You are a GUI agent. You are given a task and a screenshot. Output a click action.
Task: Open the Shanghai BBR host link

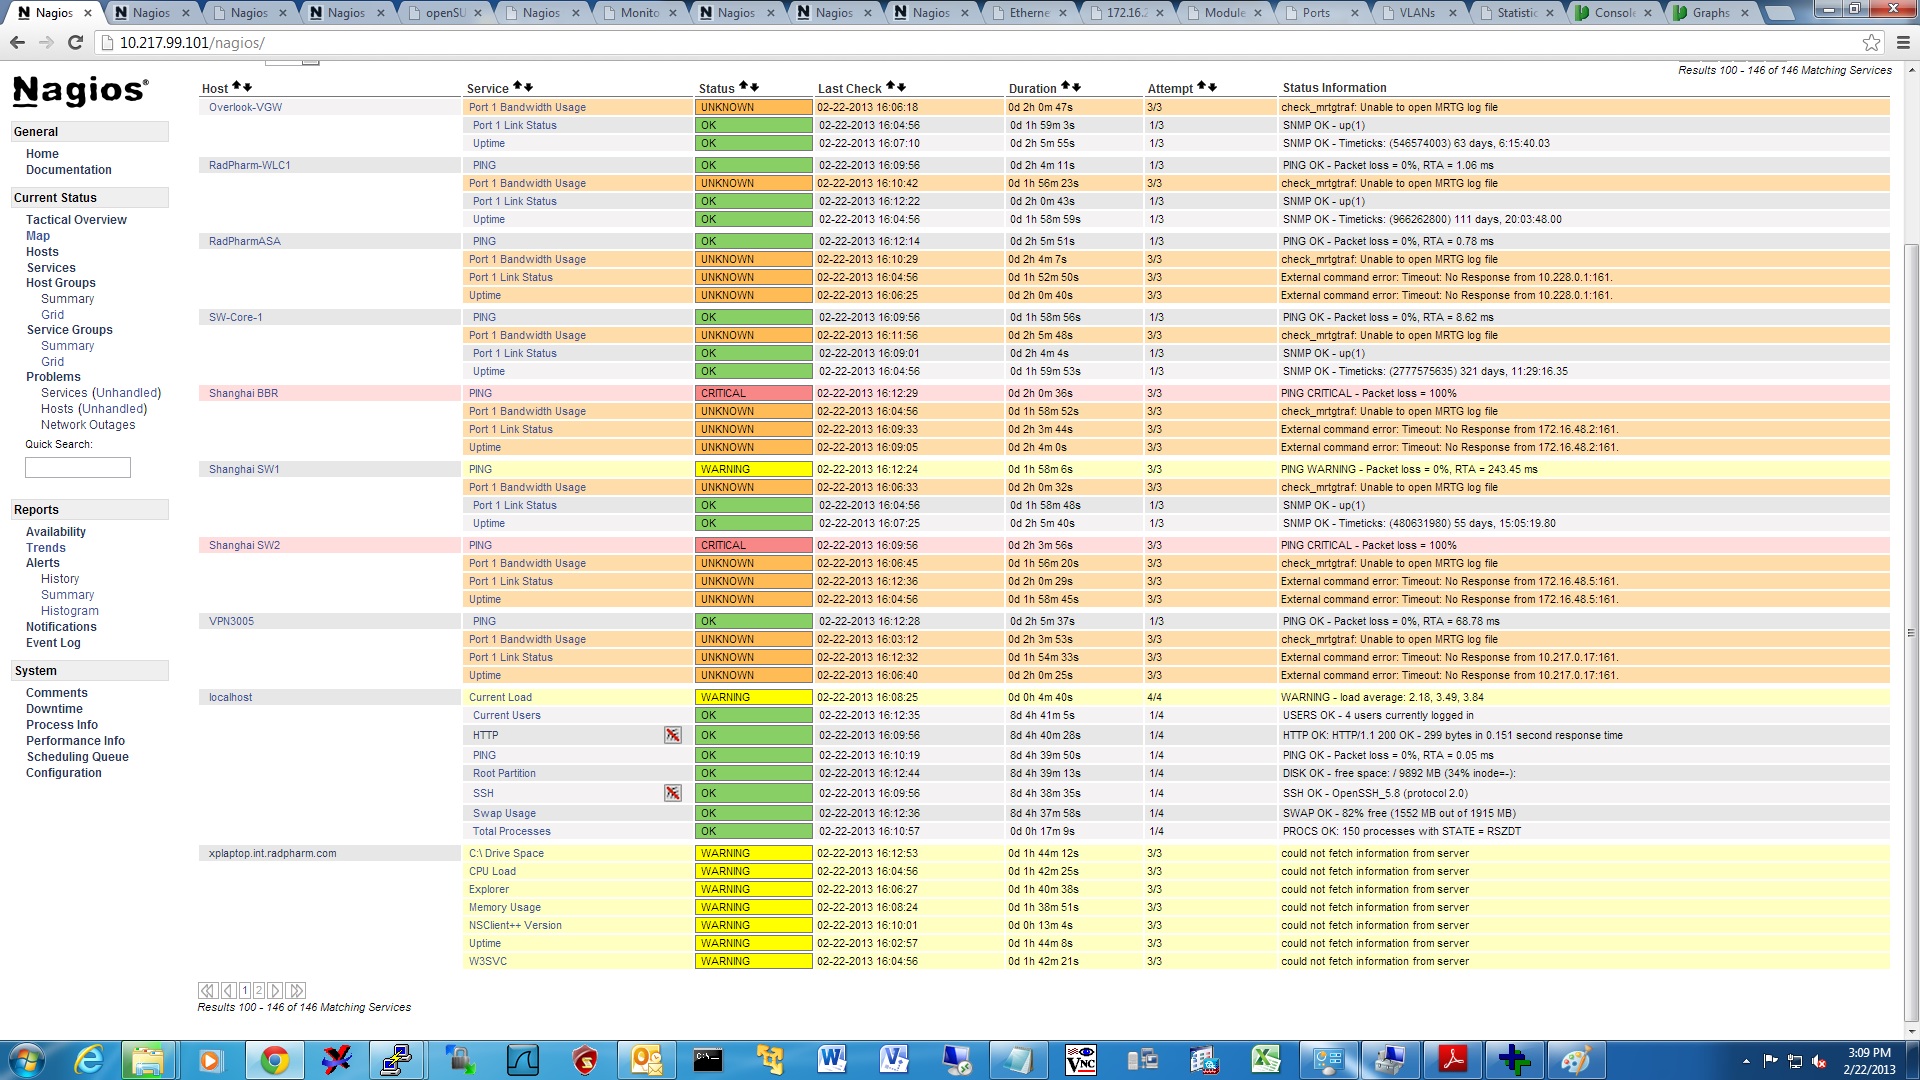coord(243,393)
